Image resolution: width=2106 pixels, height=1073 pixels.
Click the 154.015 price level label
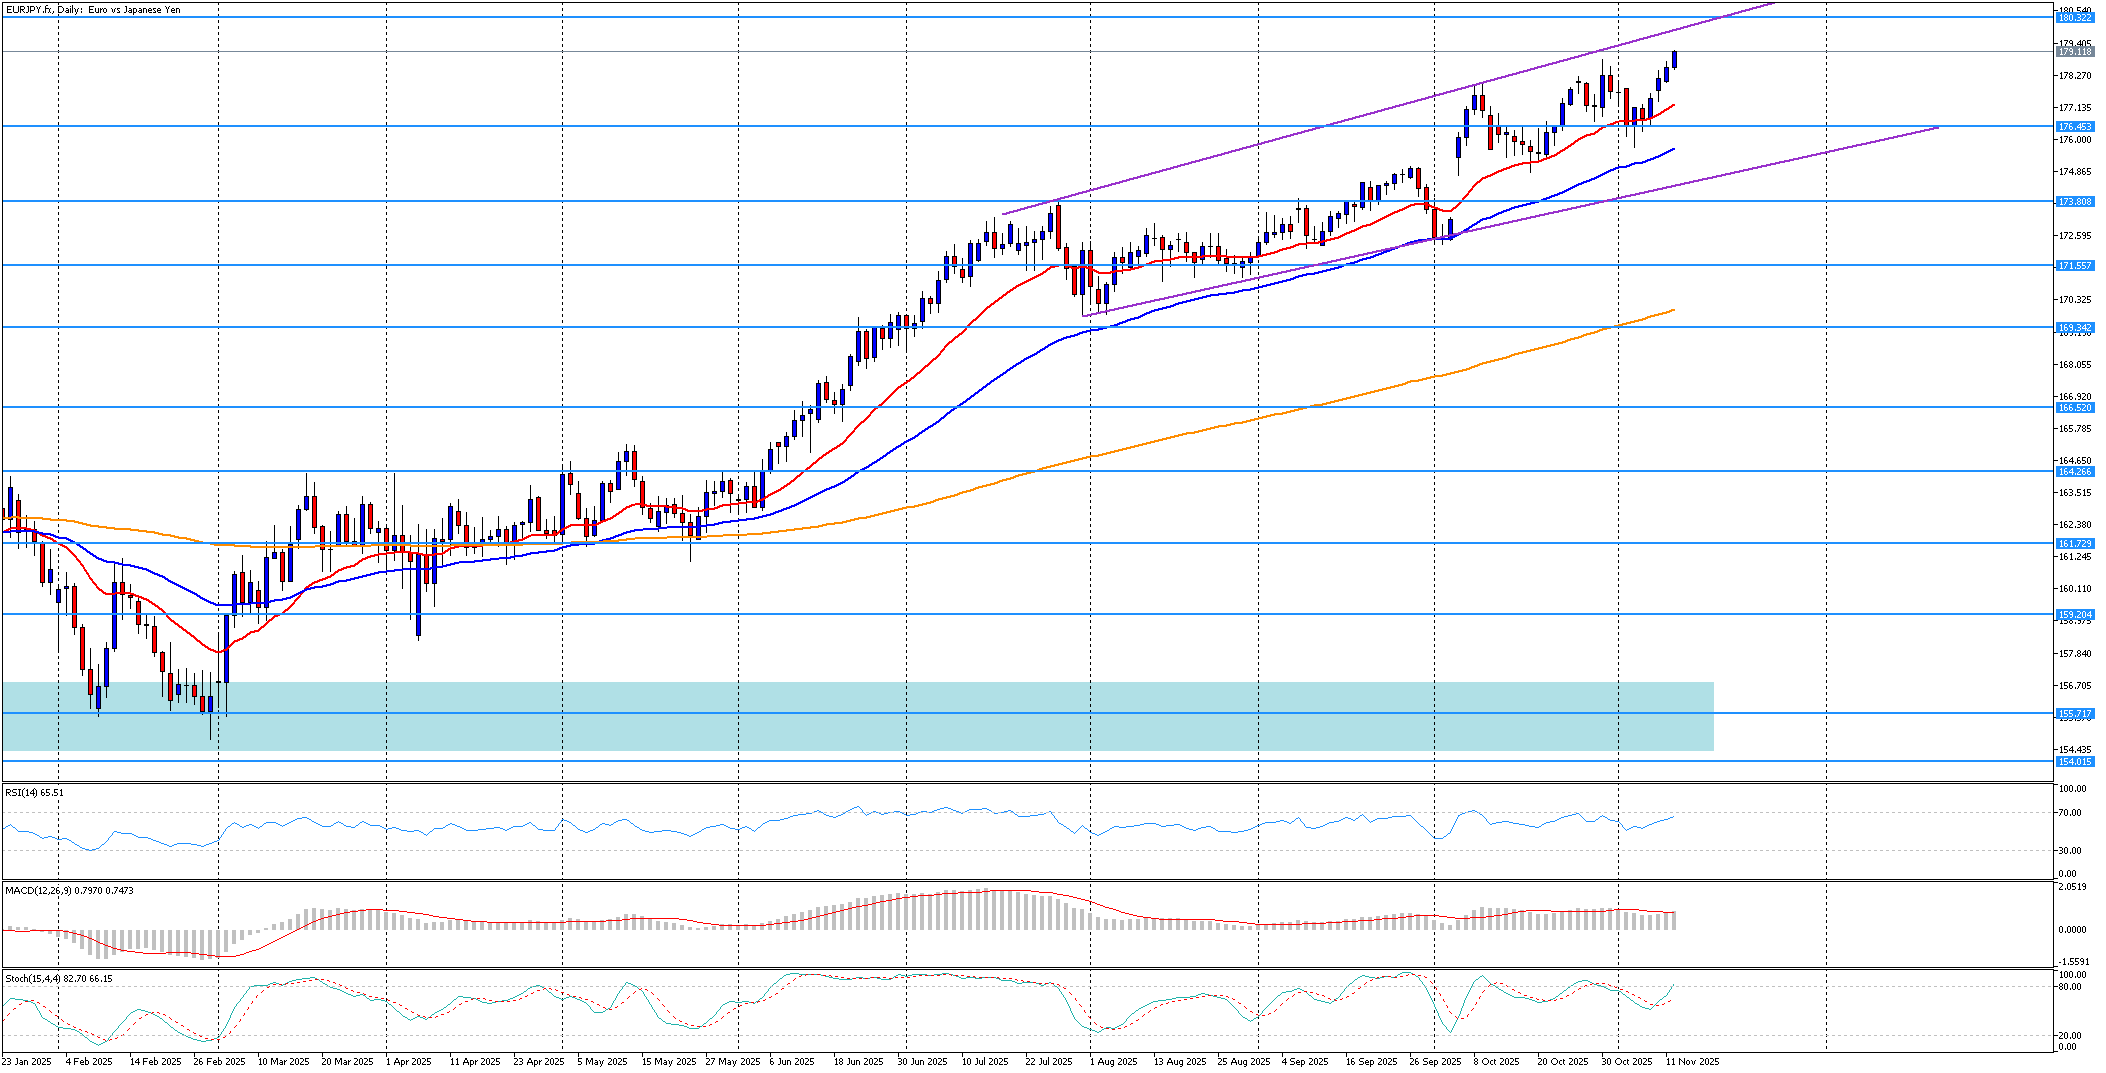click(x=2074, y=761)
